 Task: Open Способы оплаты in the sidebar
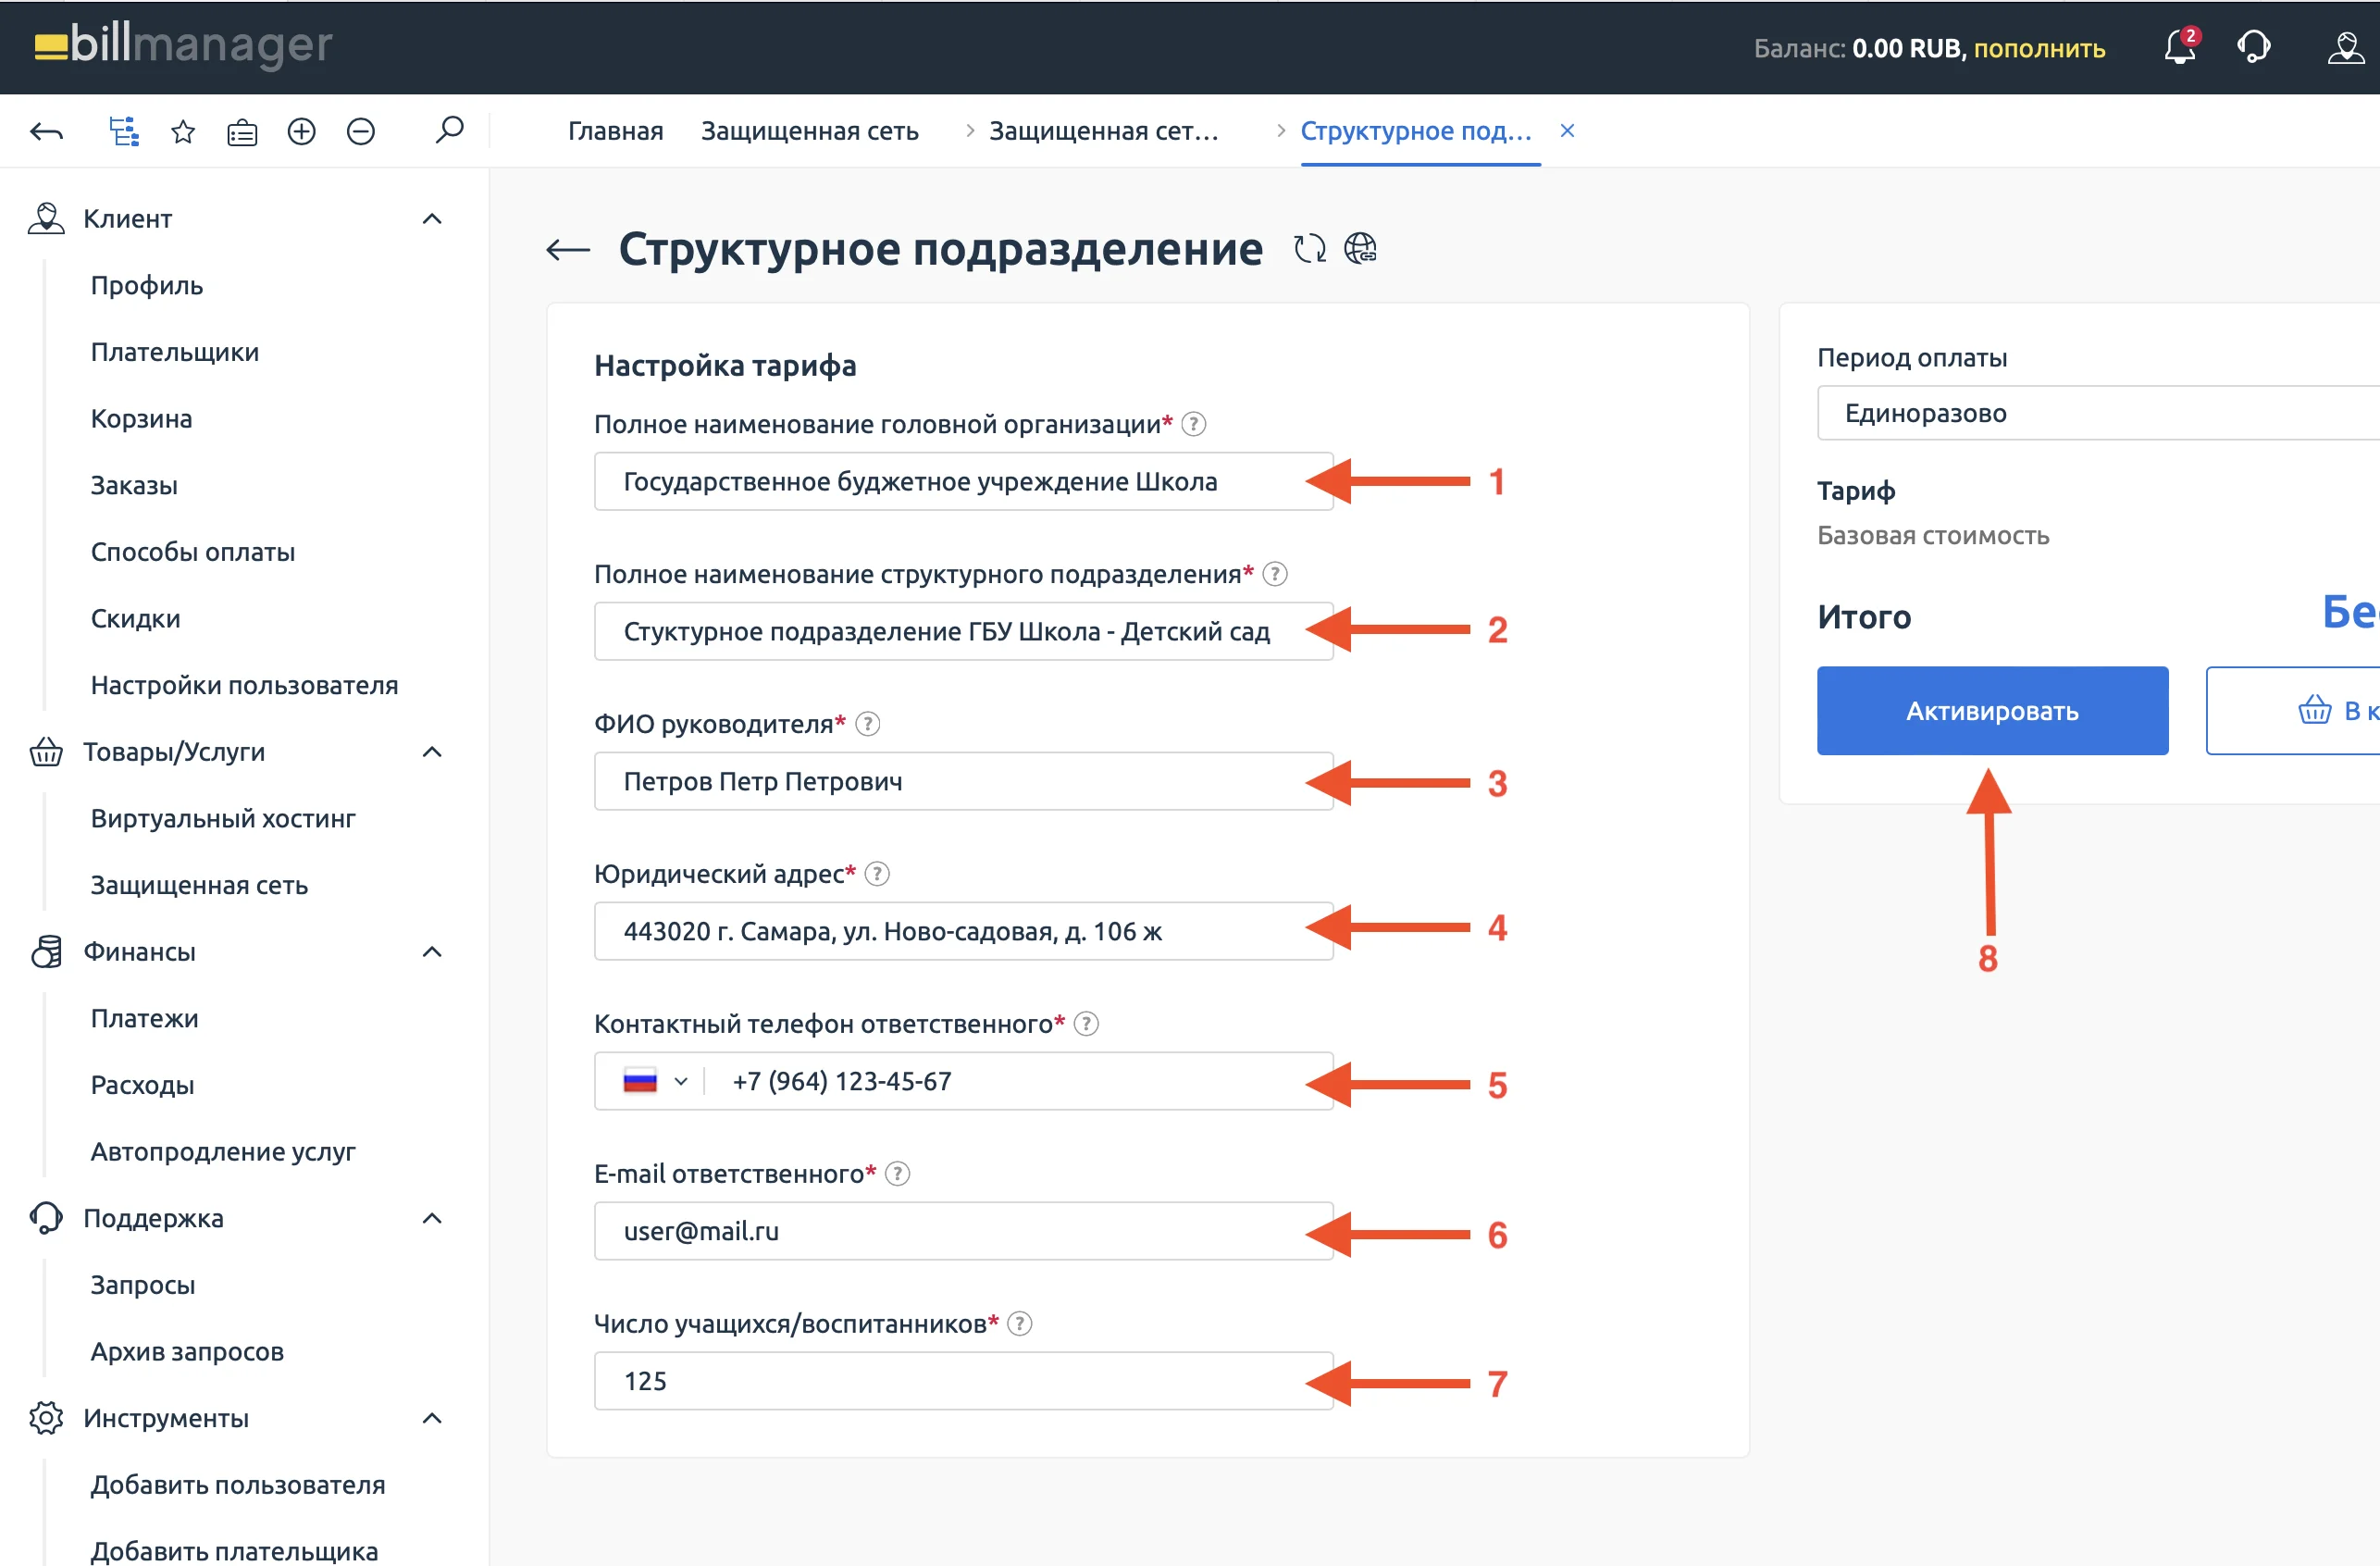point(193,552)
